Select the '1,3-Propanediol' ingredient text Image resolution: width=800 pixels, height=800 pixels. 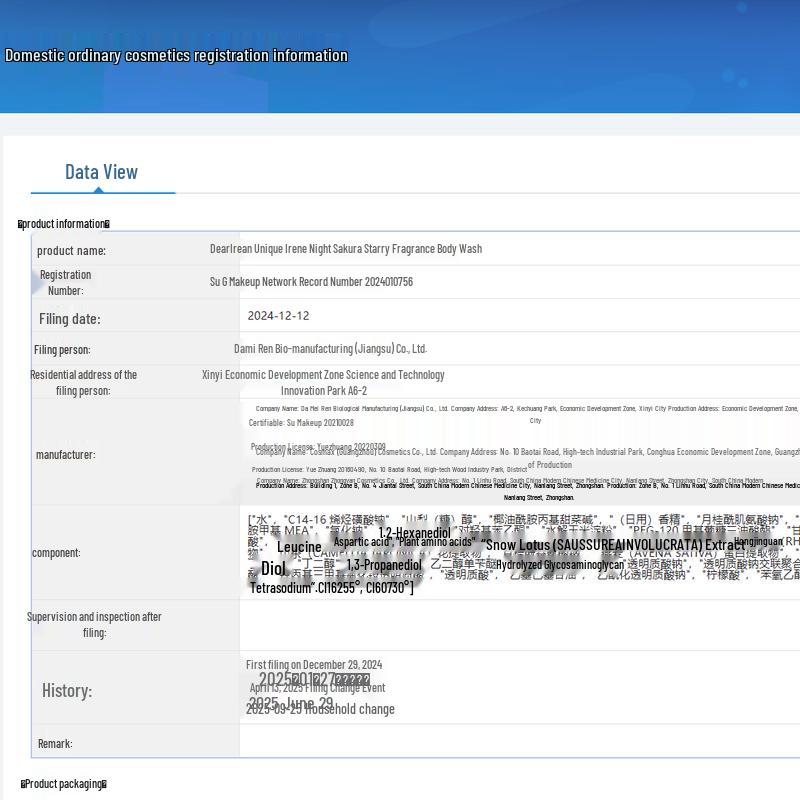coord(384,565)
